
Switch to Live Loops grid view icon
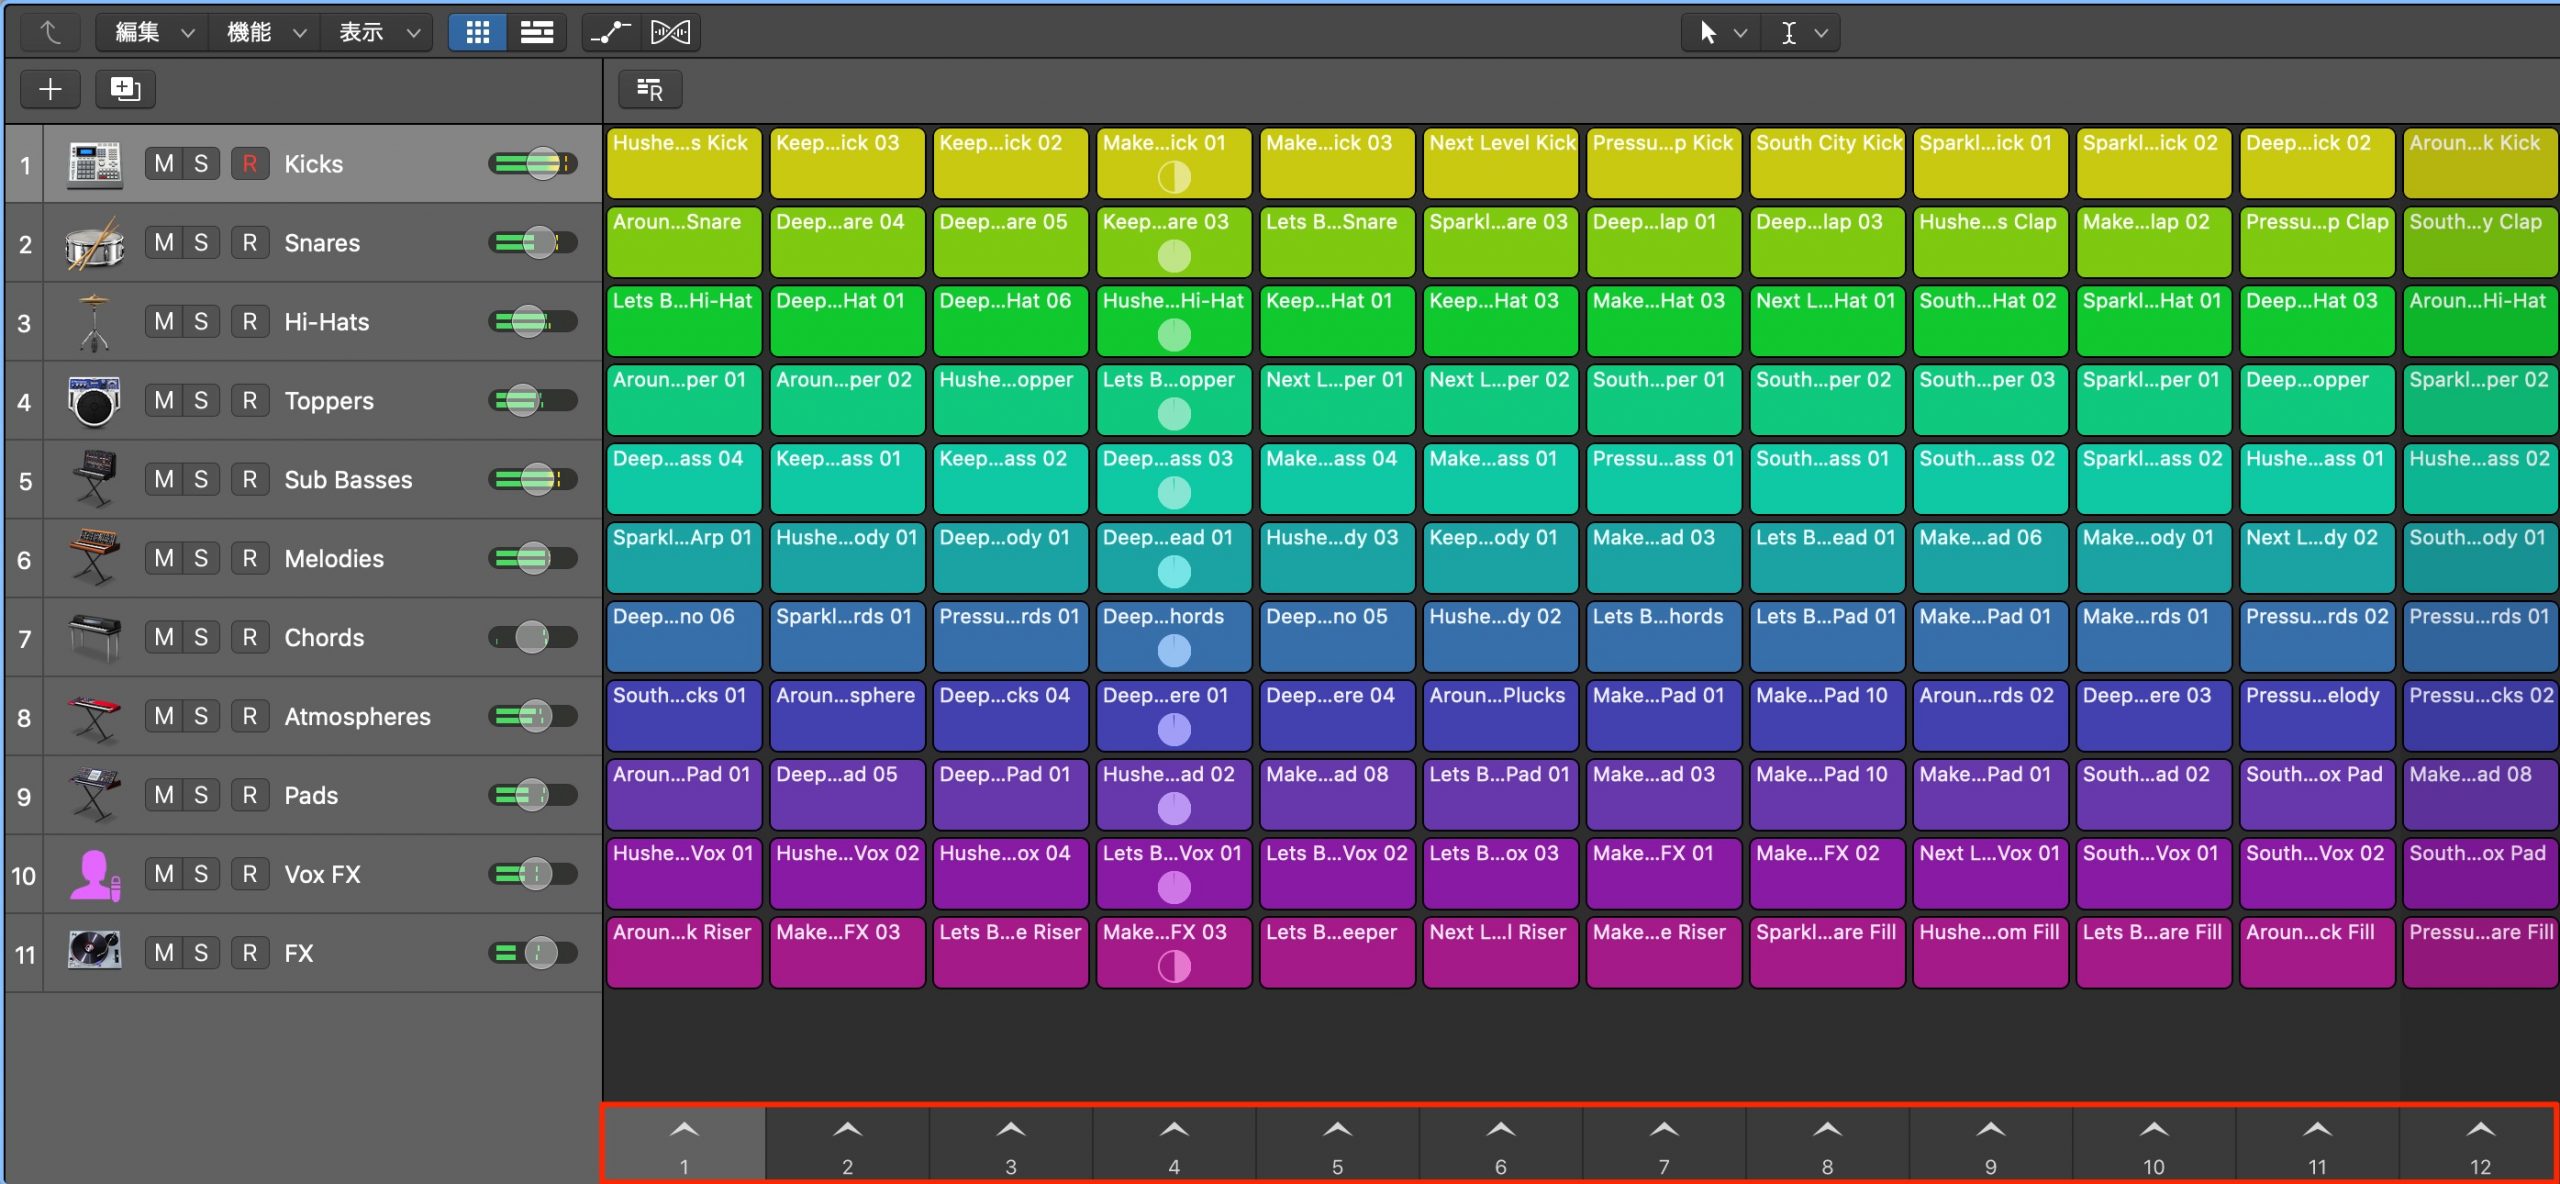(477, 33)
